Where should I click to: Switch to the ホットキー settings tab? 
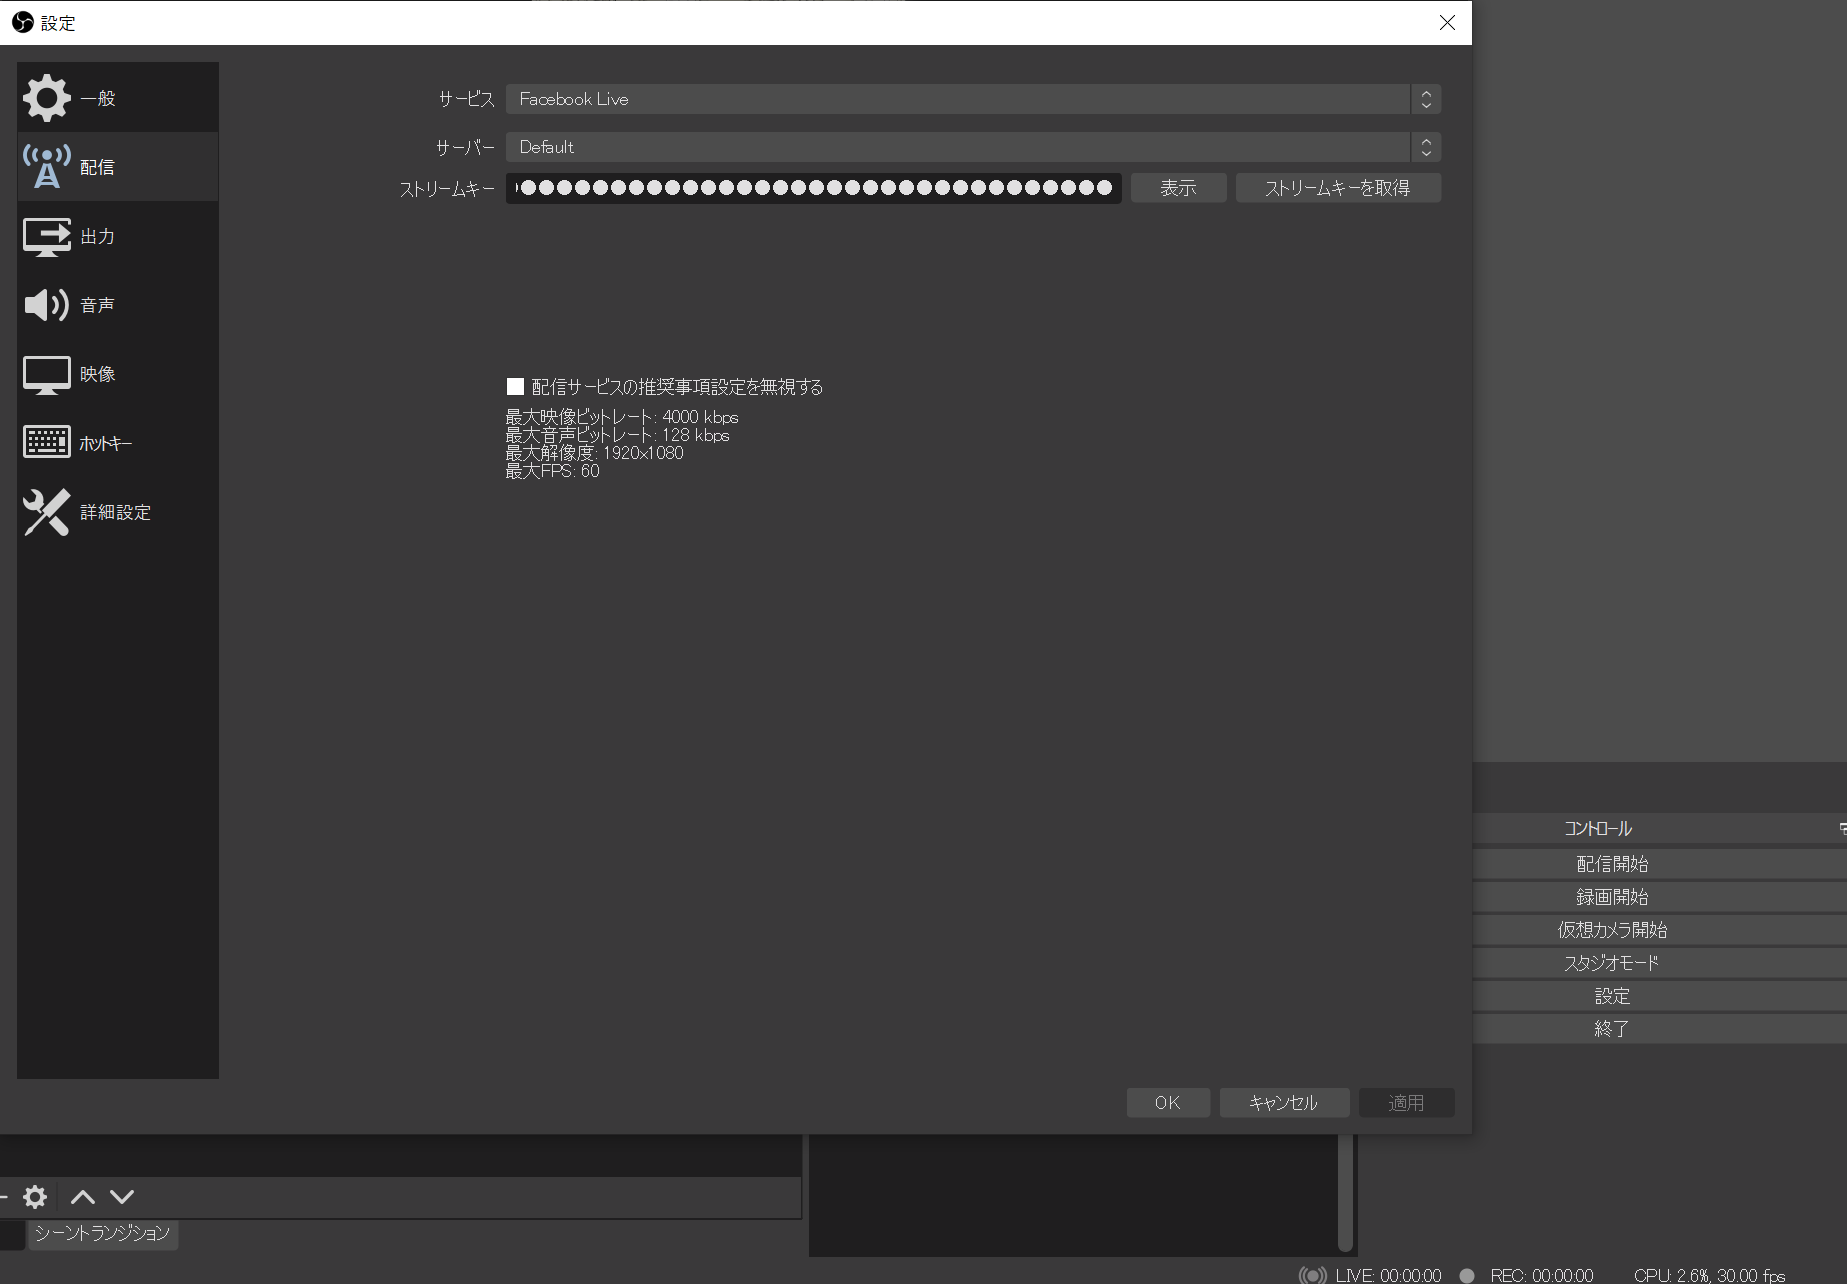[118, 442]
